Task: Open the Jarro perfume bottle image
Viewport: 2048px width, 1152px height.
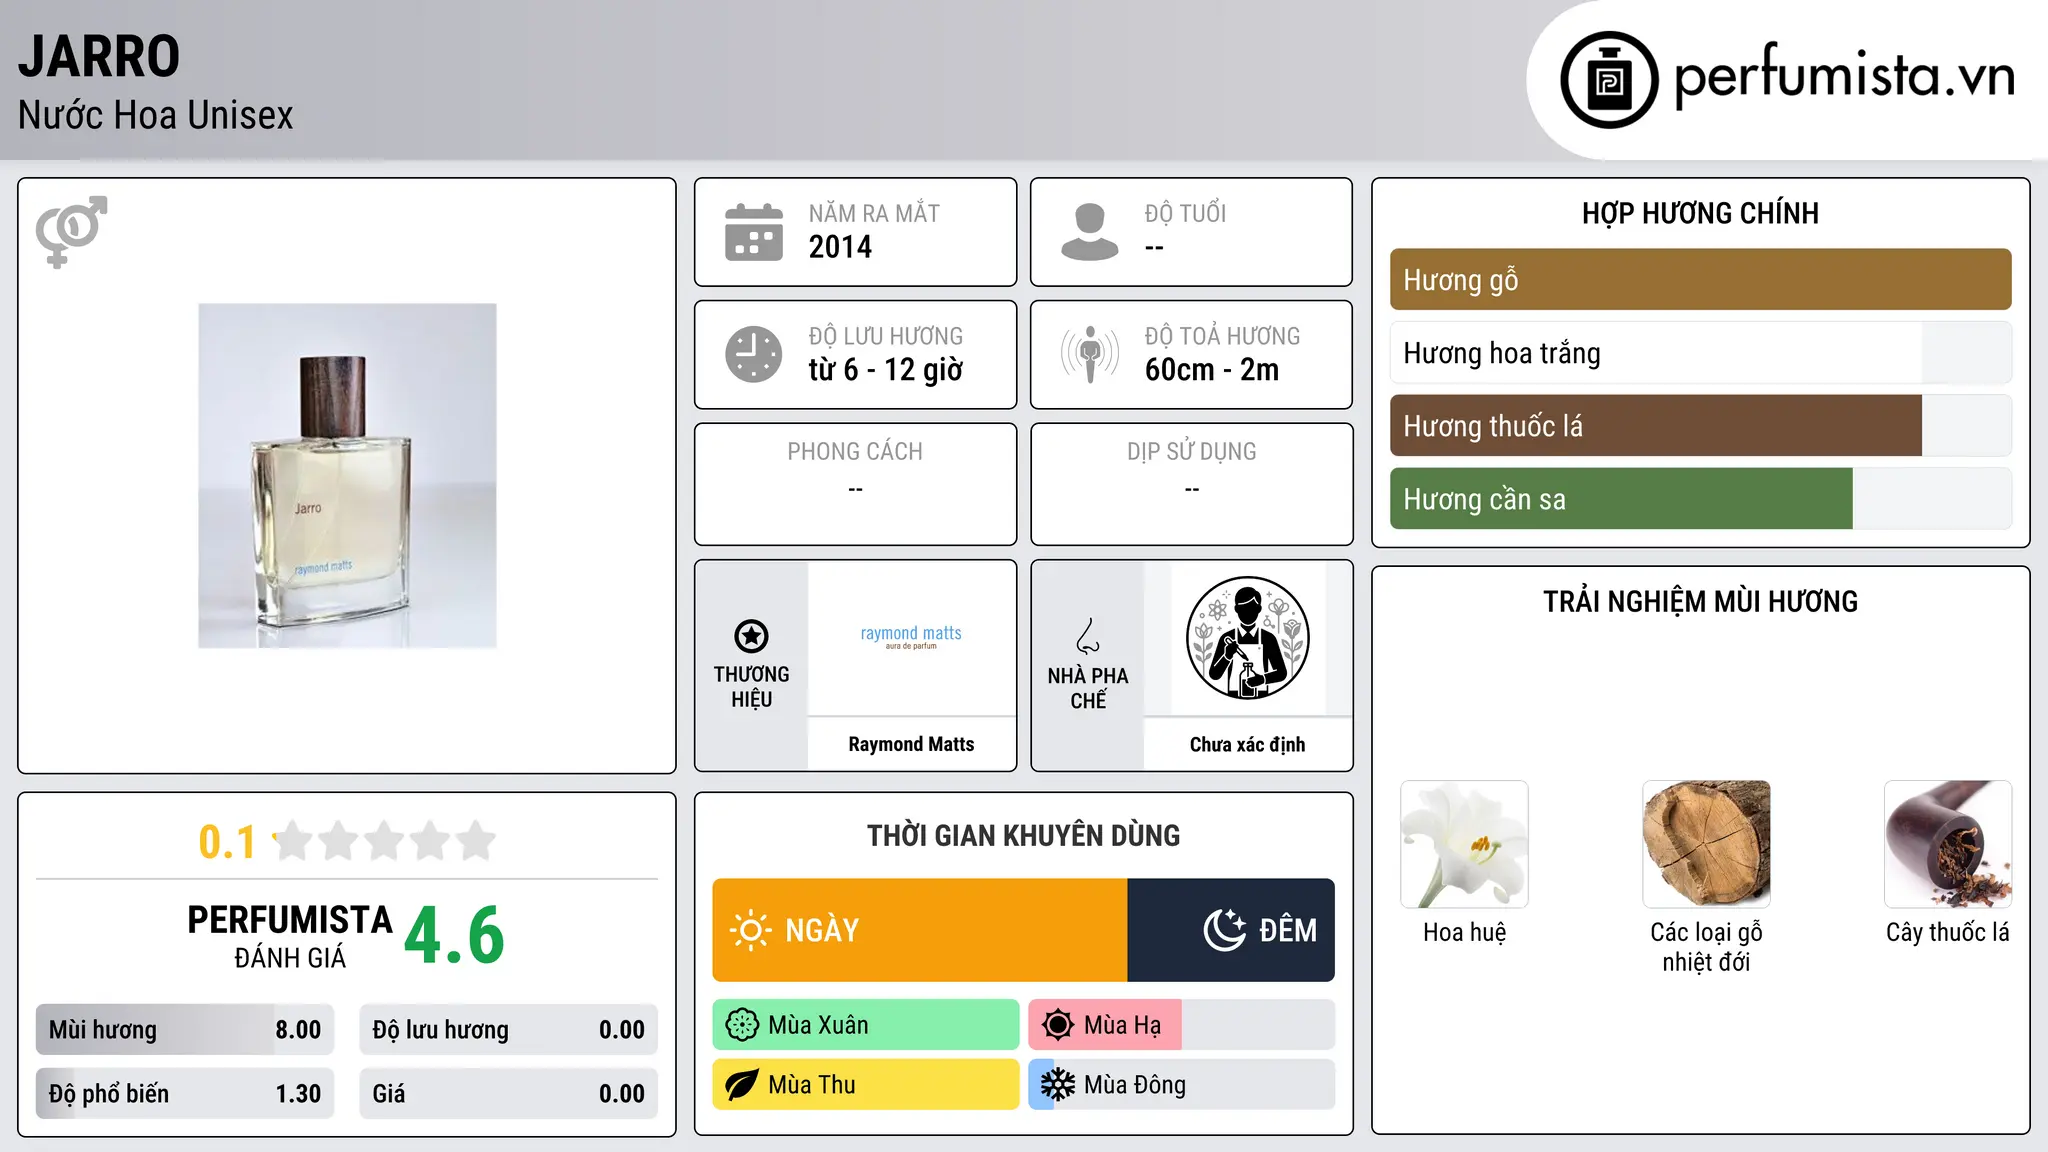Action: [347, 476]
